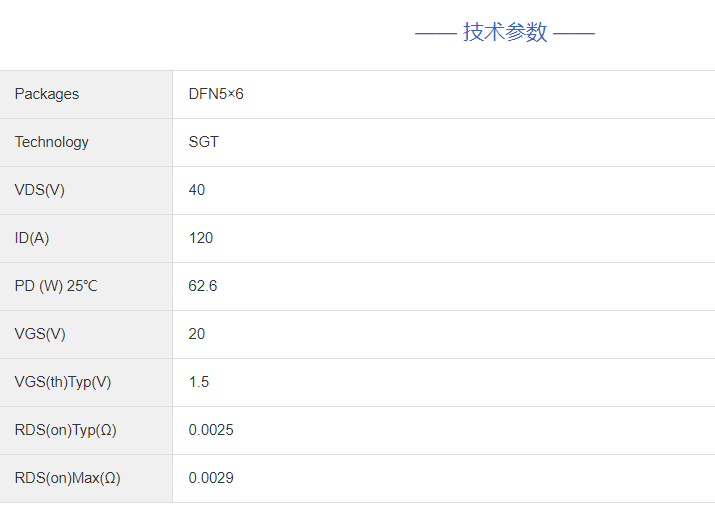The width and height of the screenshot is (715, 507).
Task: Click the SGT technology value
Action: coord(203,142)
